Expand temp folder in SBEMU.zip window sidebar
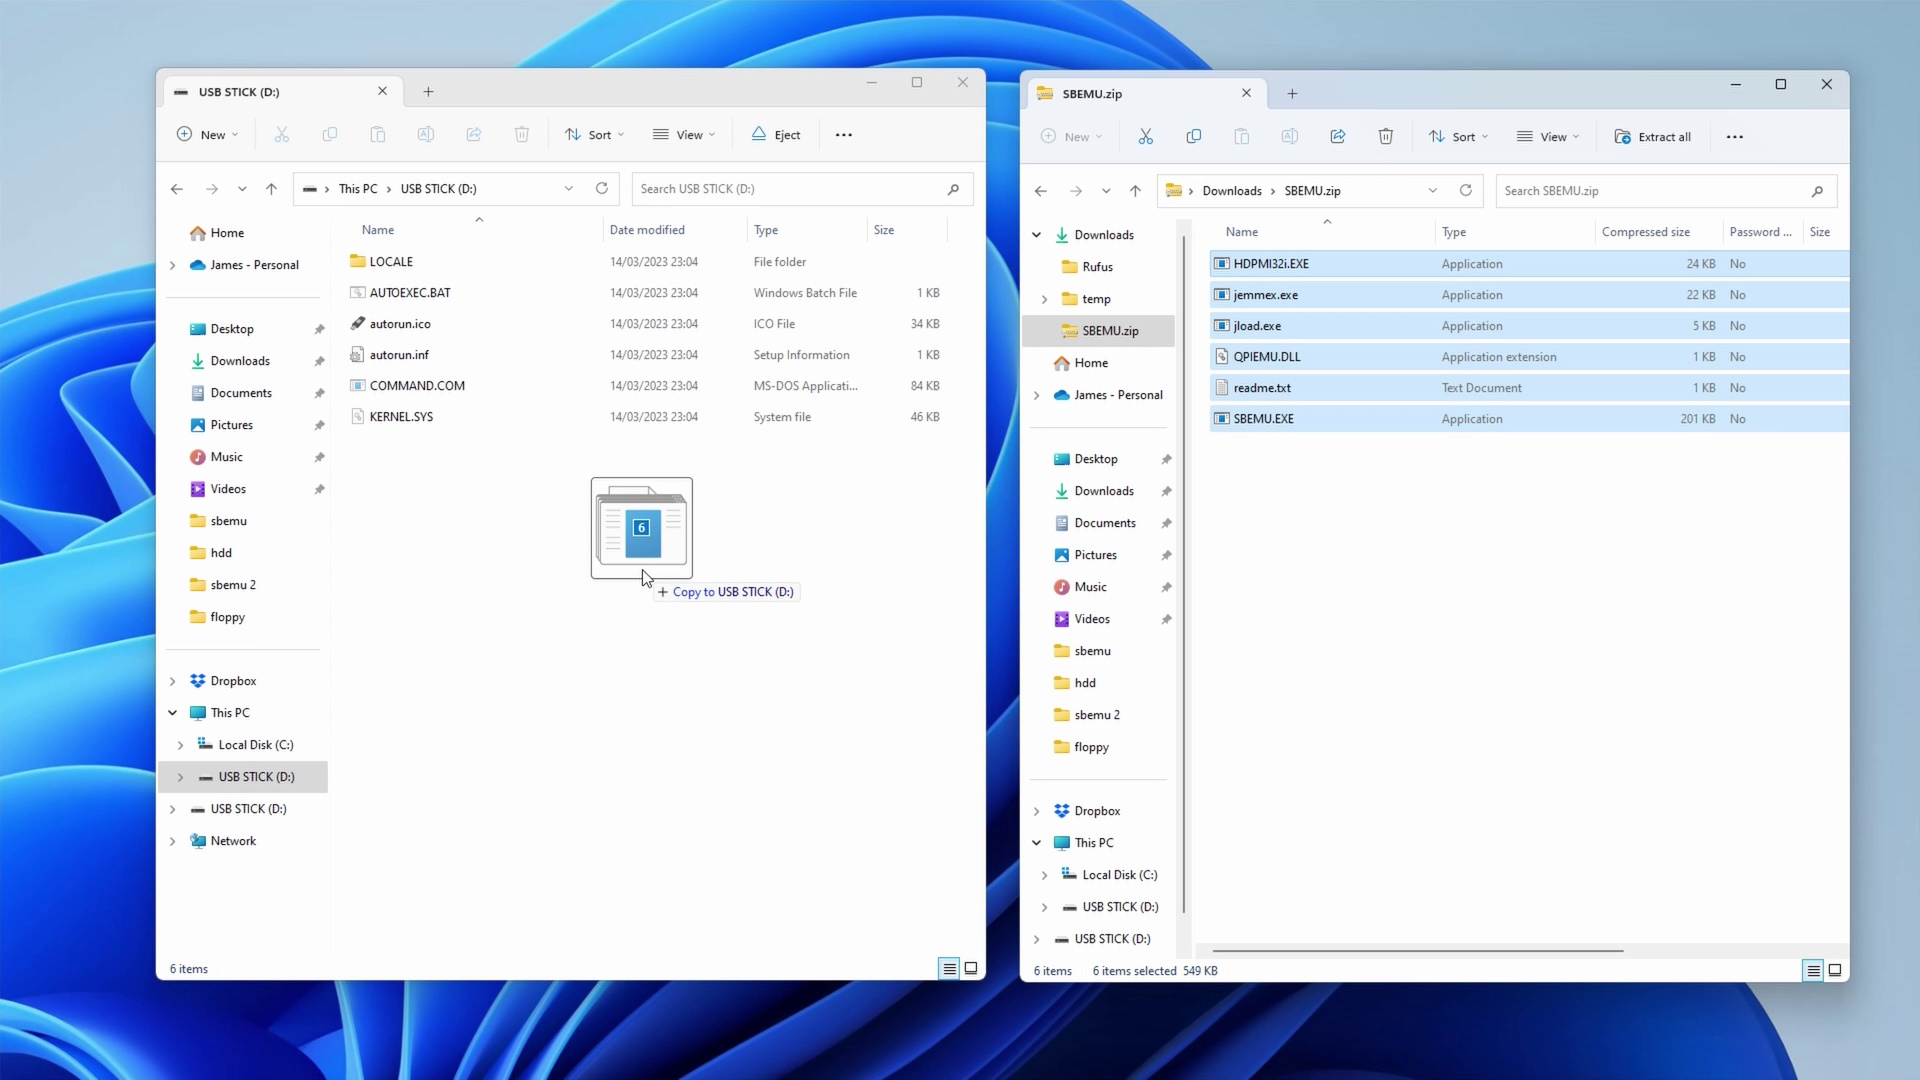The width and height of the screenshot is (1920, 1080). tap(1045, 299)
